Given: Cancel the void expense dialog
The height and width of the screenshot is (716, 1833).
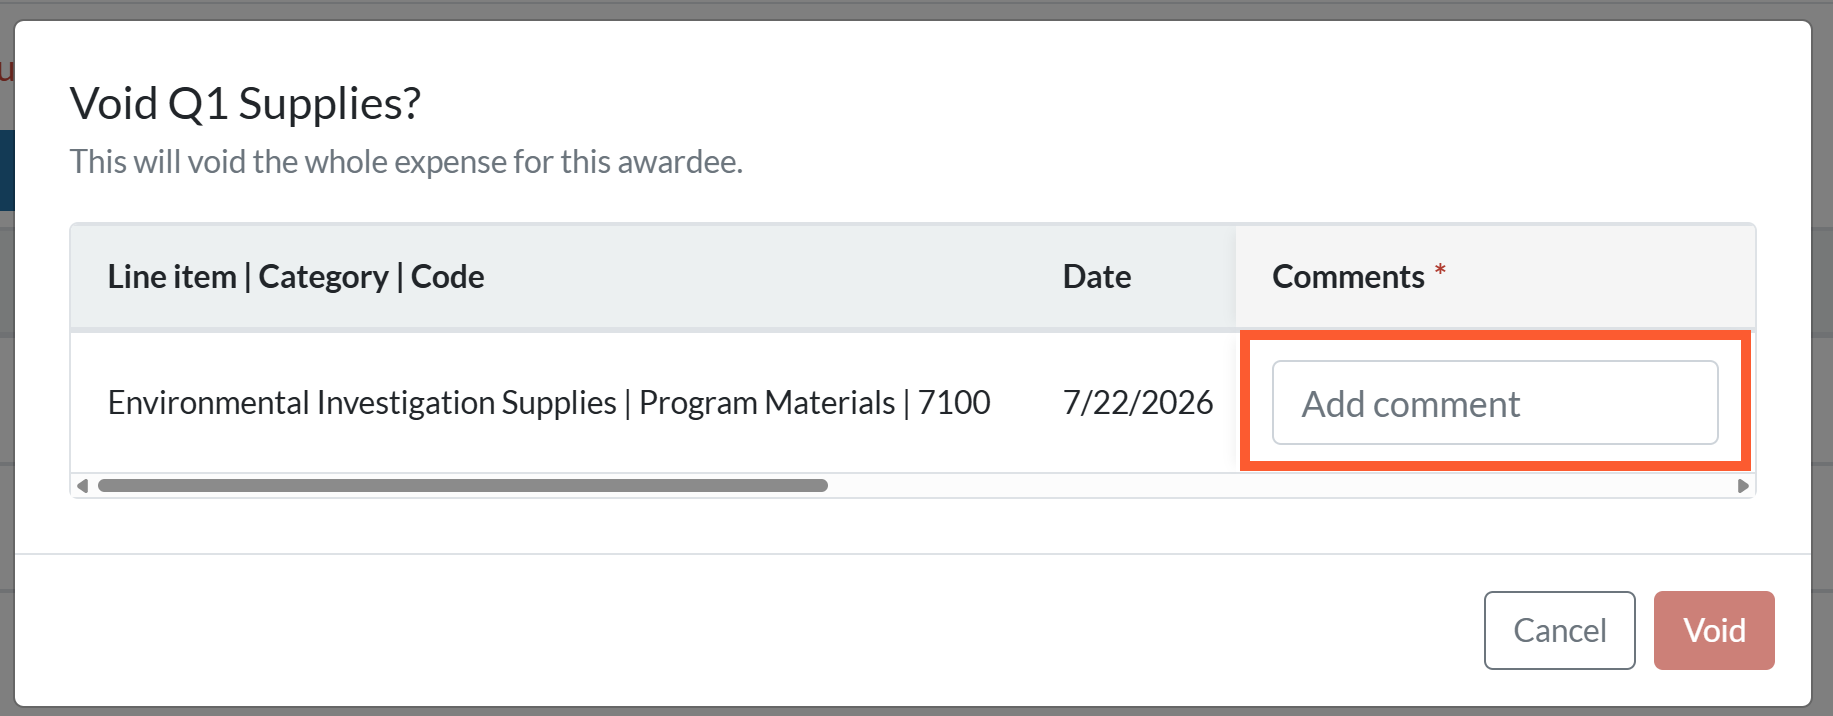Looking at the screenshot, I should coord(1559,630).
